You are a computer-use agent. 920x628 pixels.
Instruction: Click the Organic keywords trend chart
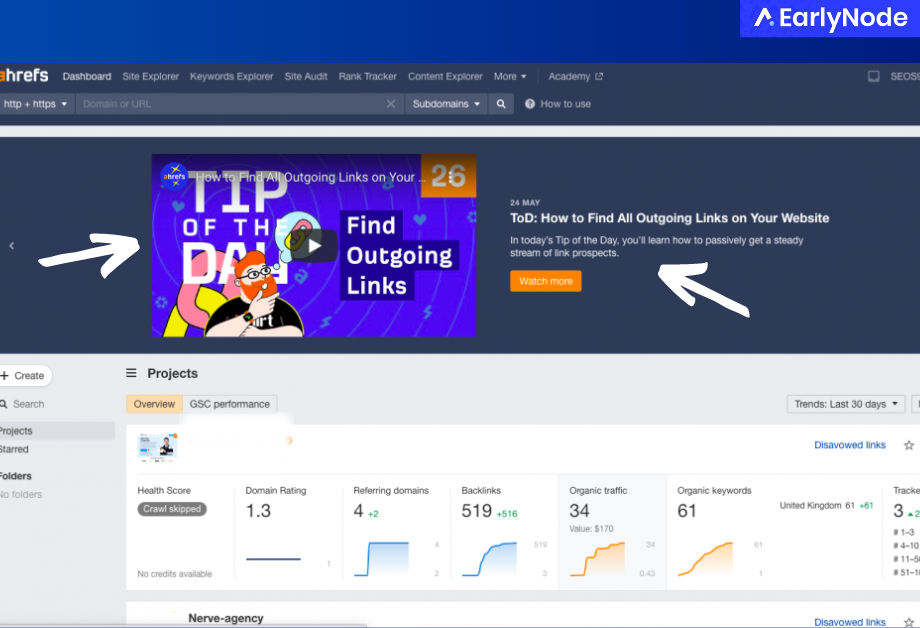tap(705, 559)
